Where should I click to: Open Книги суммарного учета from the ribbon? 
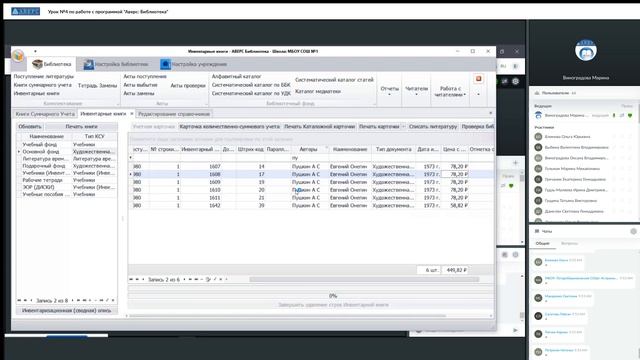(42, 85)
